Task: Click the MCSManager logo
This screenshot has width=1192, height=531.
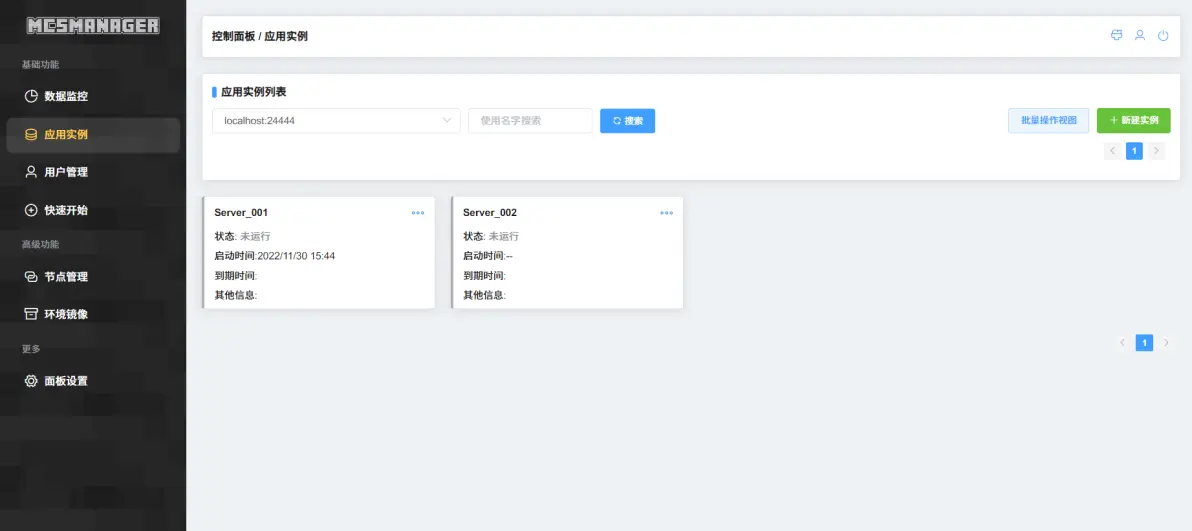Action: click(x=93, y=26)
